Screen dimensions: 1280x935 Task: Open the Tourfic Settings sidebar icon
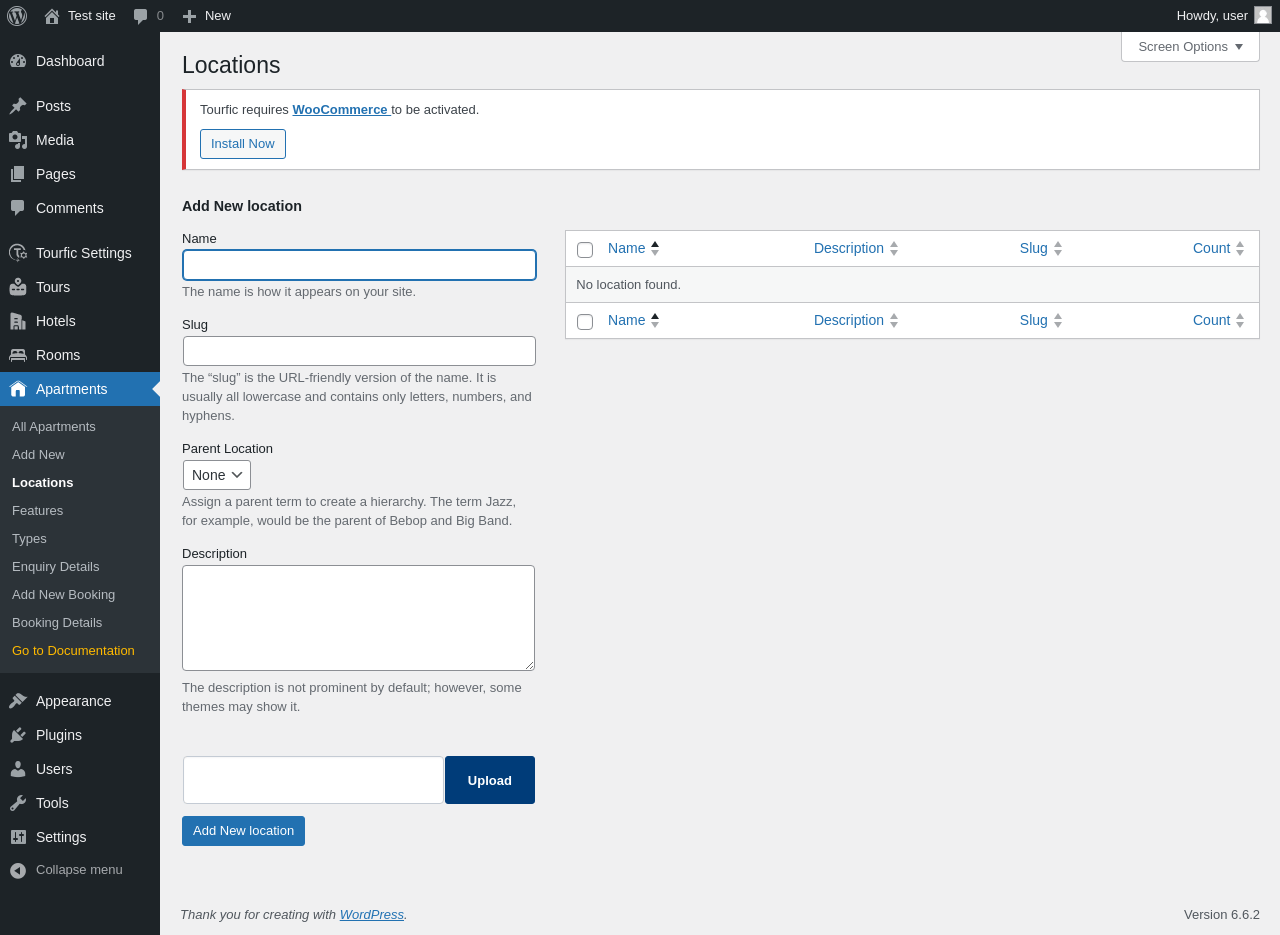18,253
